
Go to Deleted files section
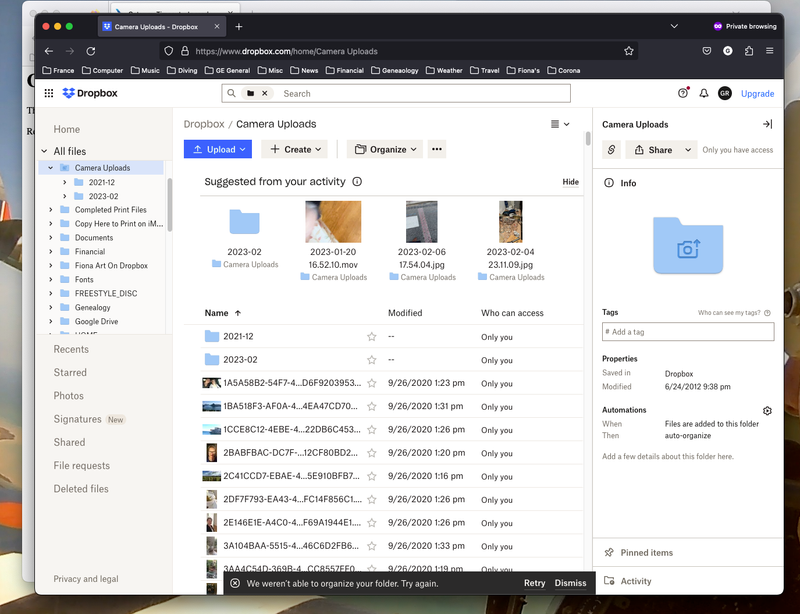[x=81, y=489]
